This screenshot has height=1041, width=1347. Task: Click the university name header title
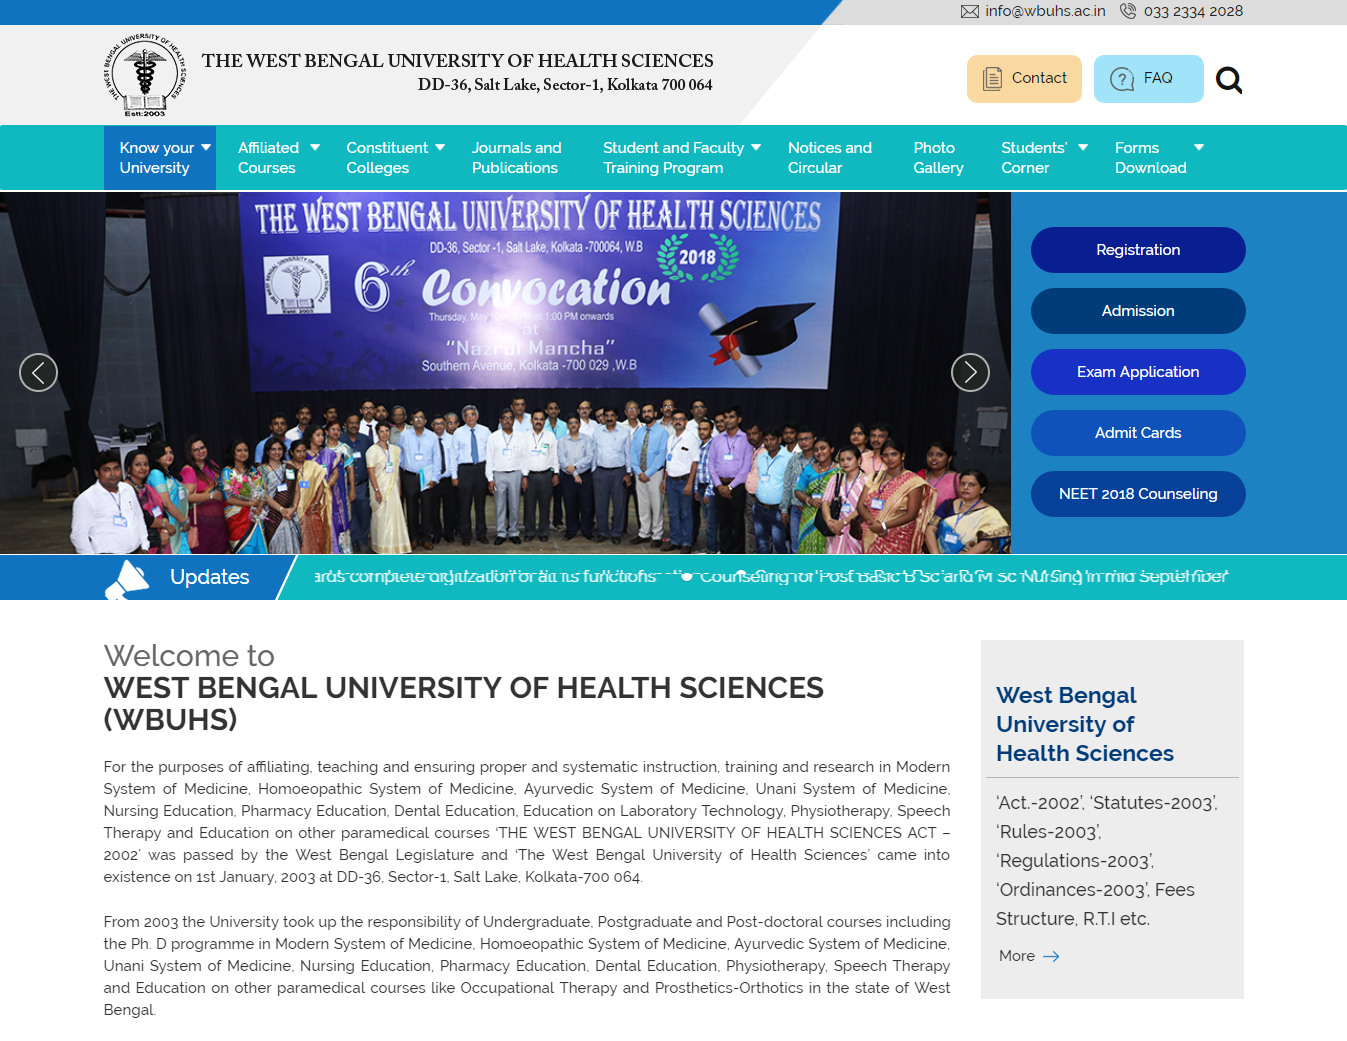[x=458, y=61]
